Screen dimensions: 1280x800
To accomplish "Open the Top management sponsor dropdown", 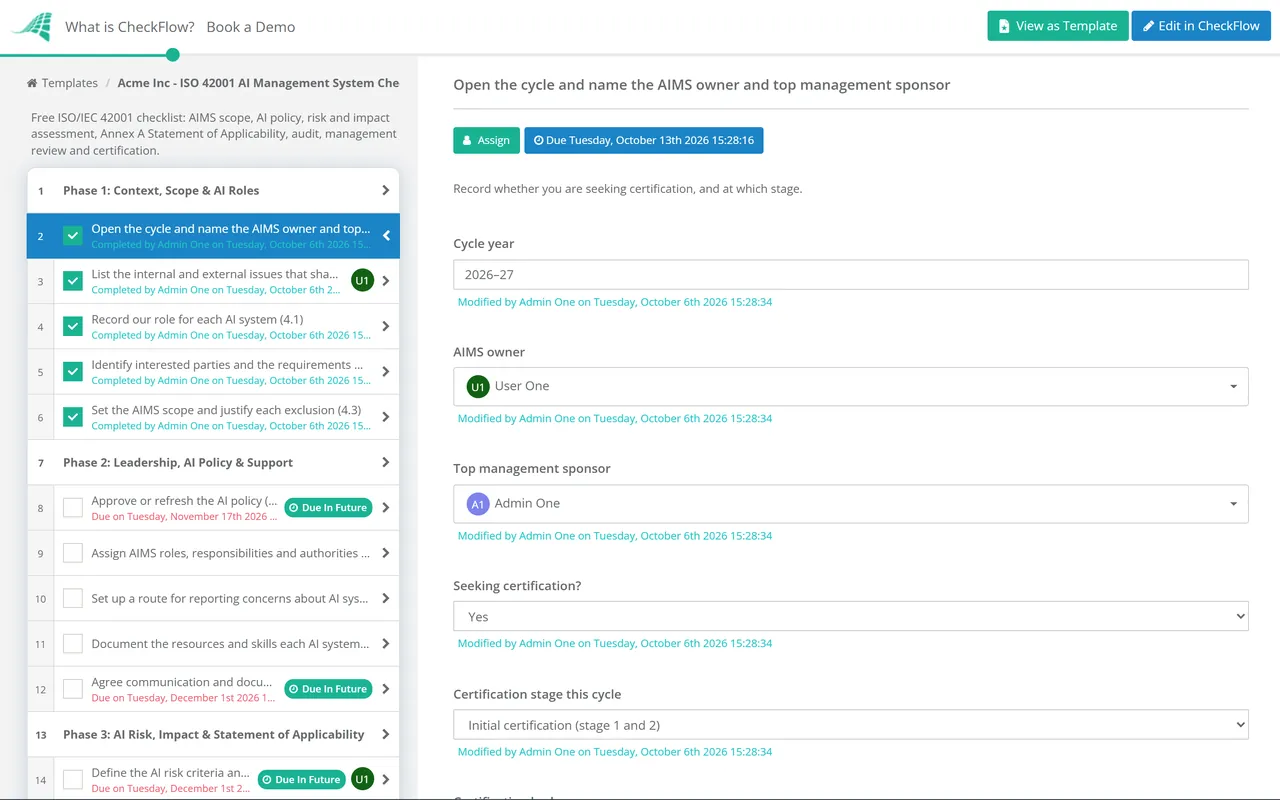I will click(850, 504).
